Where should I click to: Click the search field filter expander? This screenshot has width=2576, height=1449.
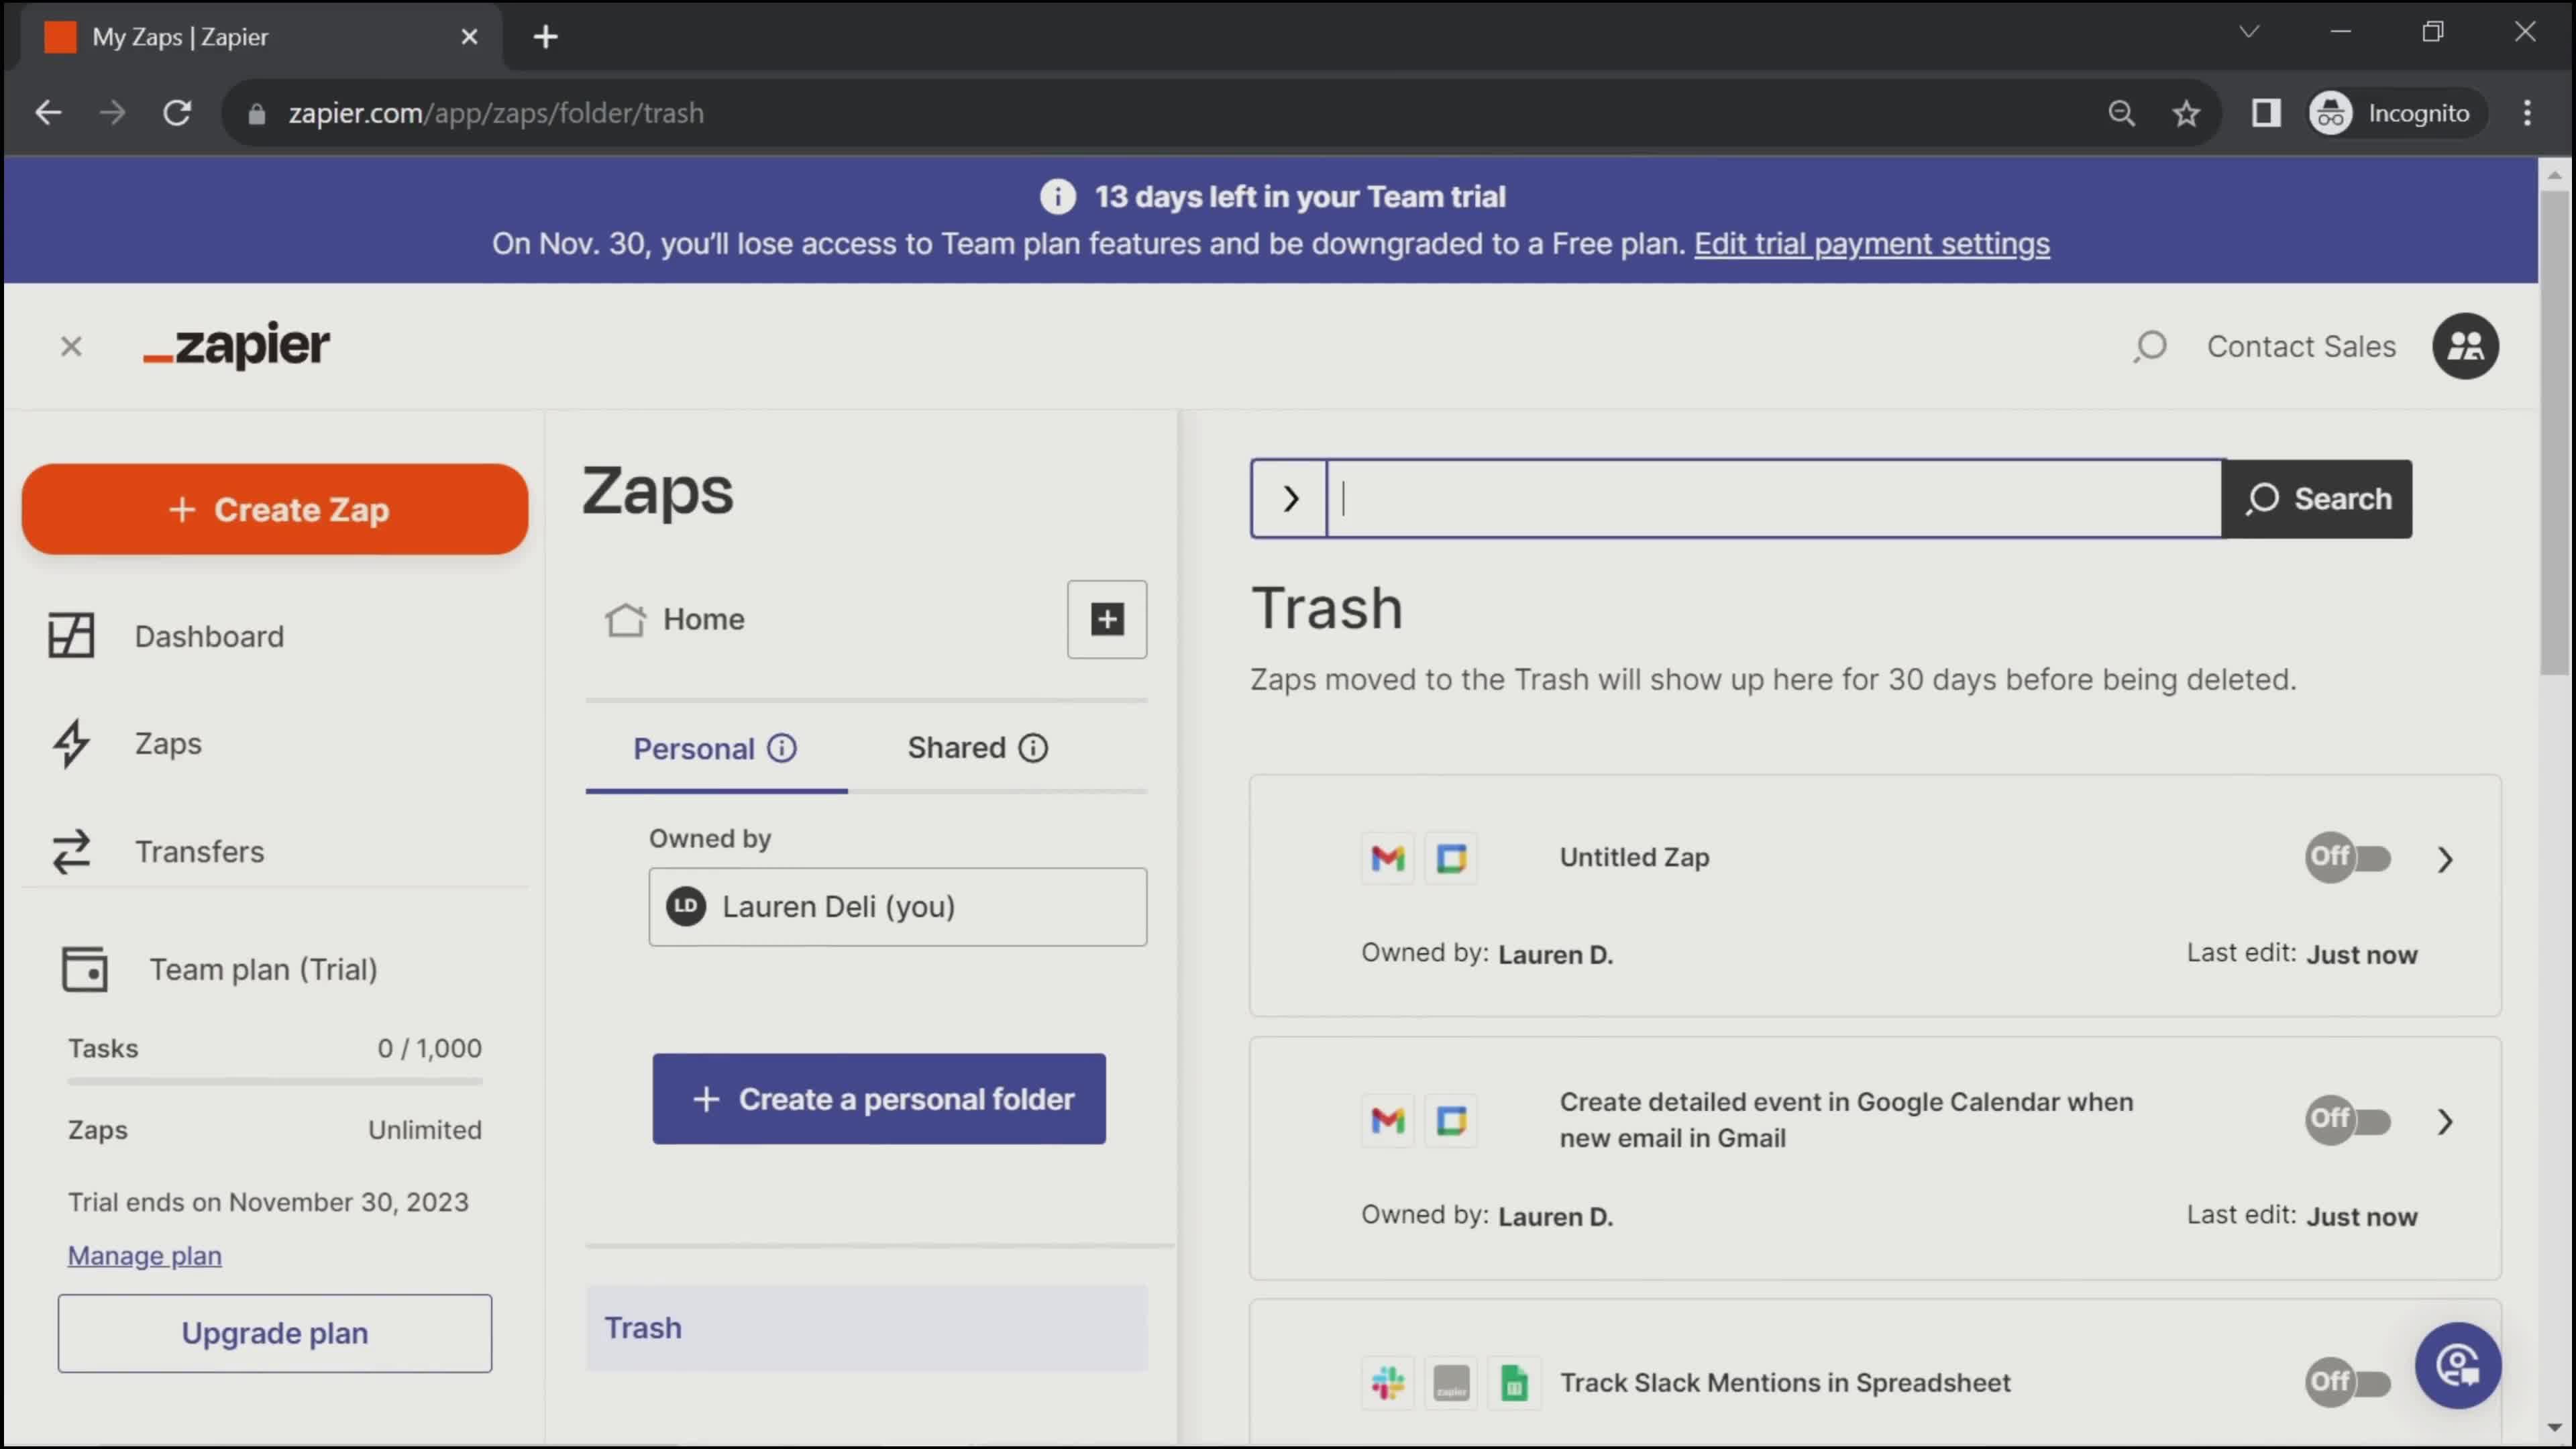tap(1290, 497)
